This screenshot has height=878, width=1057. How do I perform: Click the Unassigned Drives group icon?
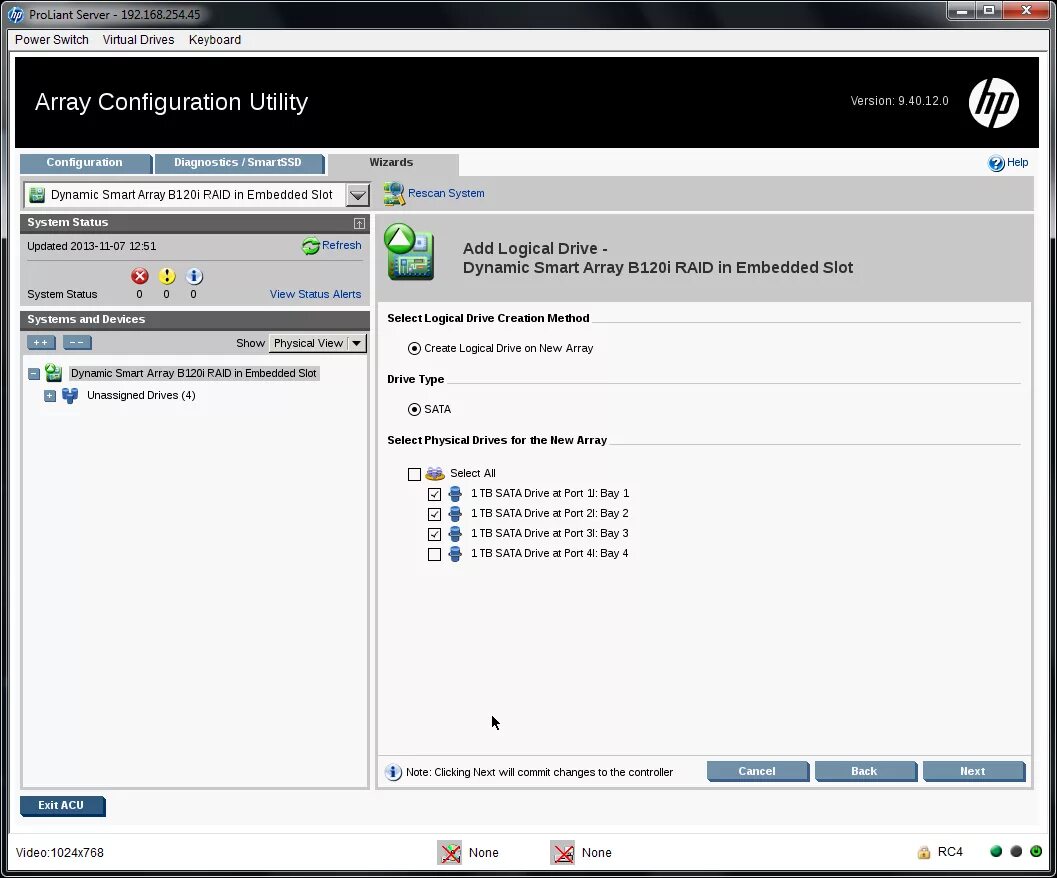coord(69,395)
